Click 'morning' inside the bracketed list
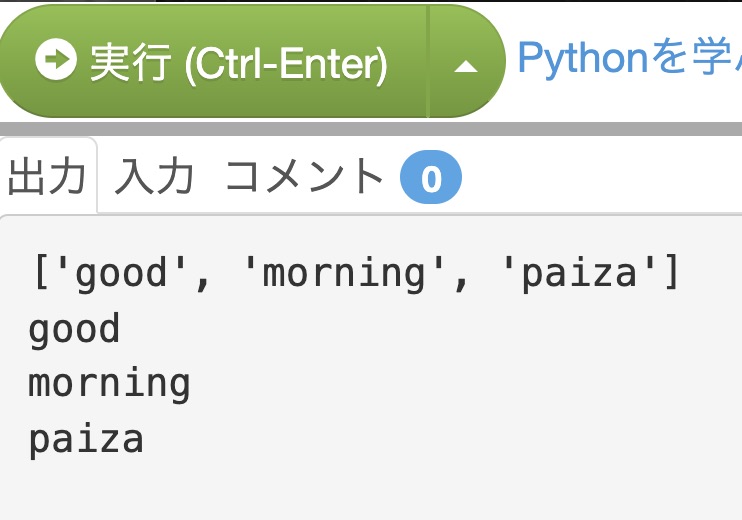Image resolution: width=742 pixels, height=520 pixels. (x=344, y=273)
